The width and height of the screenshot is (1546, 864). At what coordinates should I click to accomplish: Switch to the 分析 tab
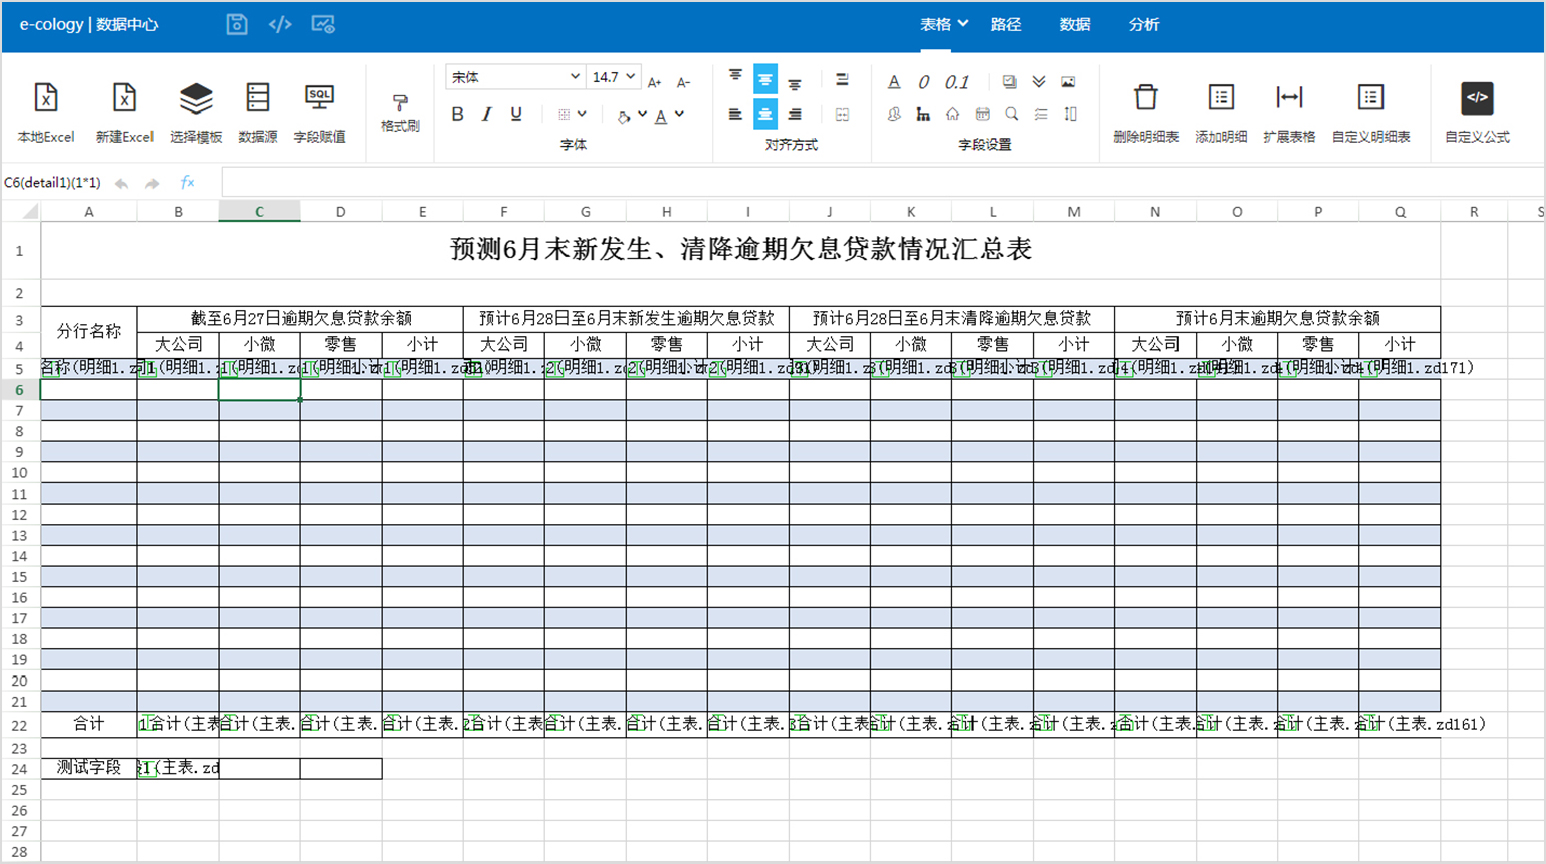tap(1143, 24)
